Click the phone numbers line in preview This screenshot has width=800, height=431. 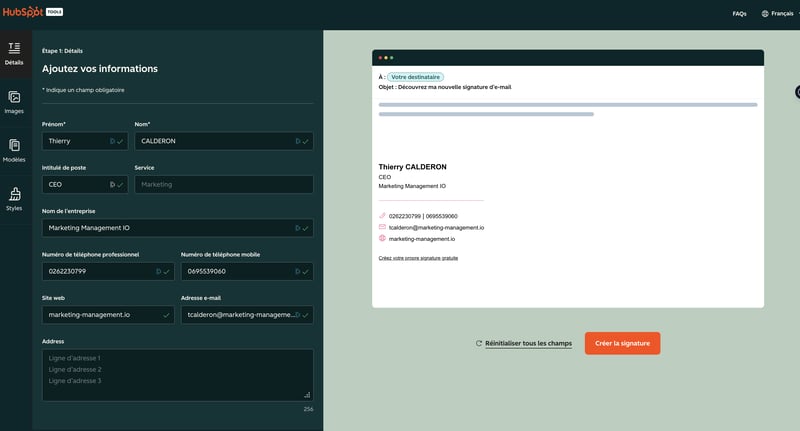coord(423,216)
